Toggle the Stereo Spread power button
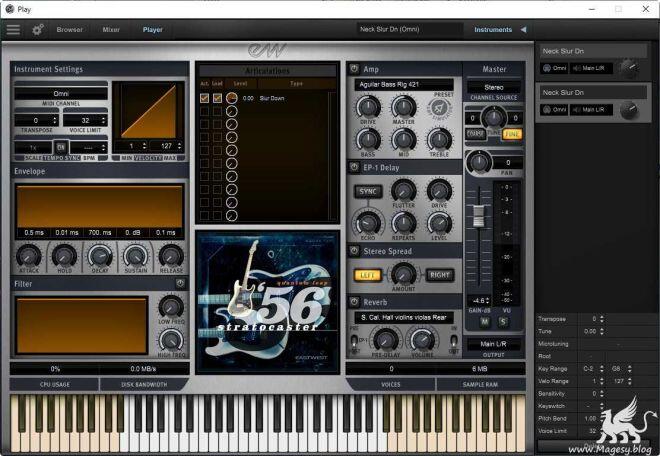 coord(354,251)
